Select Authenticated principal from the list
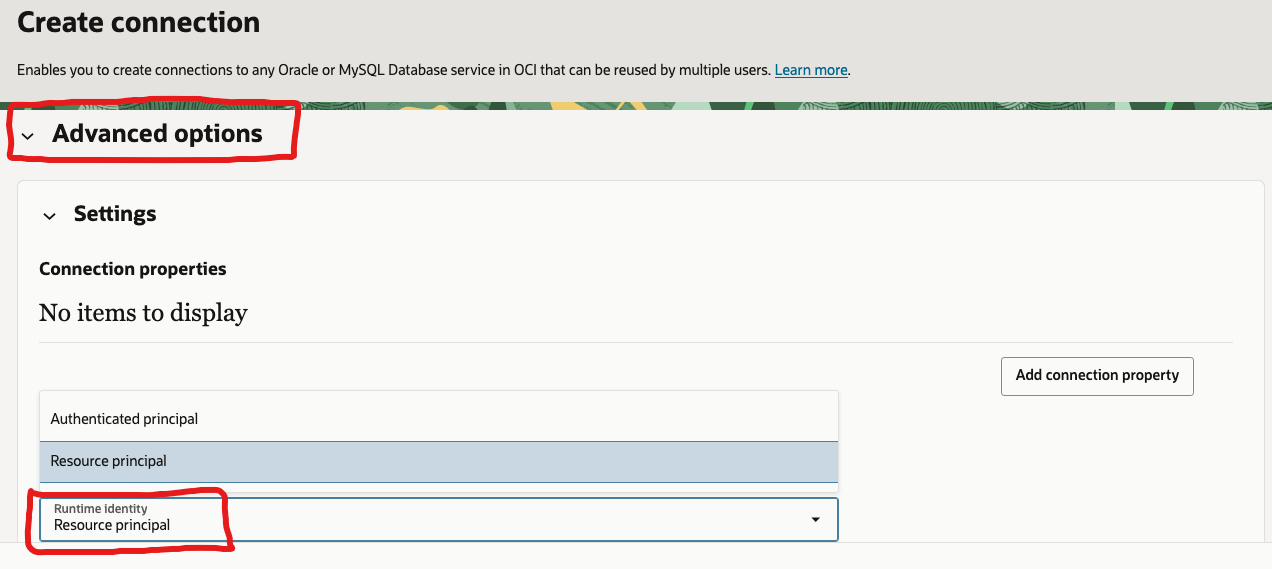This screenshot has width=1272, height=569. pos(124,419)
